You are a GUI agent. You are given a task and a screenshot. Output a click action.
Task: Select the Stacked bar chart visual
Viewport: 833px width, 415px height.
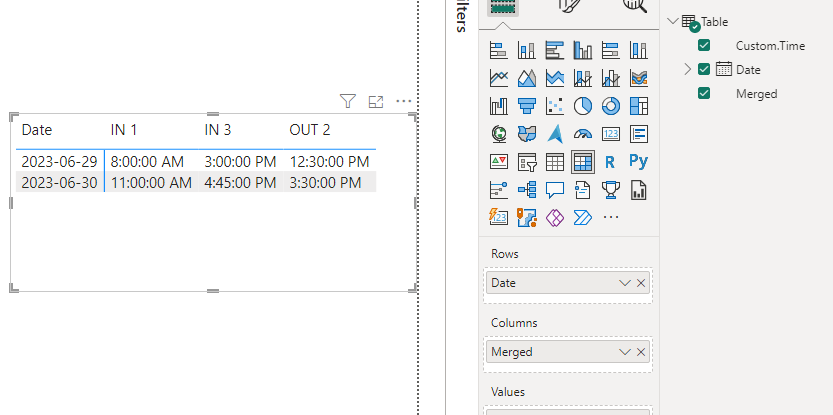click(x=498, y=50)
